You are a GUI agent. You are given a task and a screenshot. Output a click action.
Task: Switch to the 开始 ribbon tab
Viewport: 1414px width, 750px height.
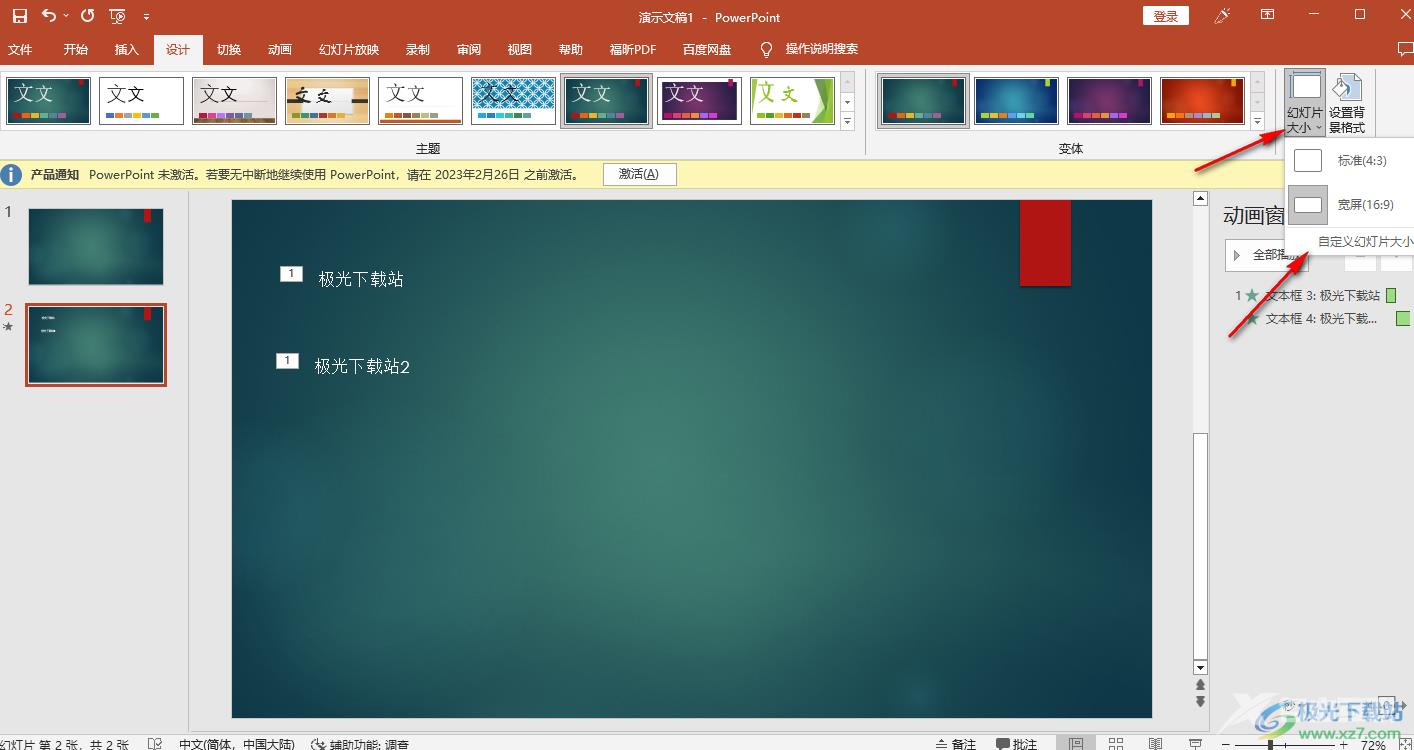75,49
